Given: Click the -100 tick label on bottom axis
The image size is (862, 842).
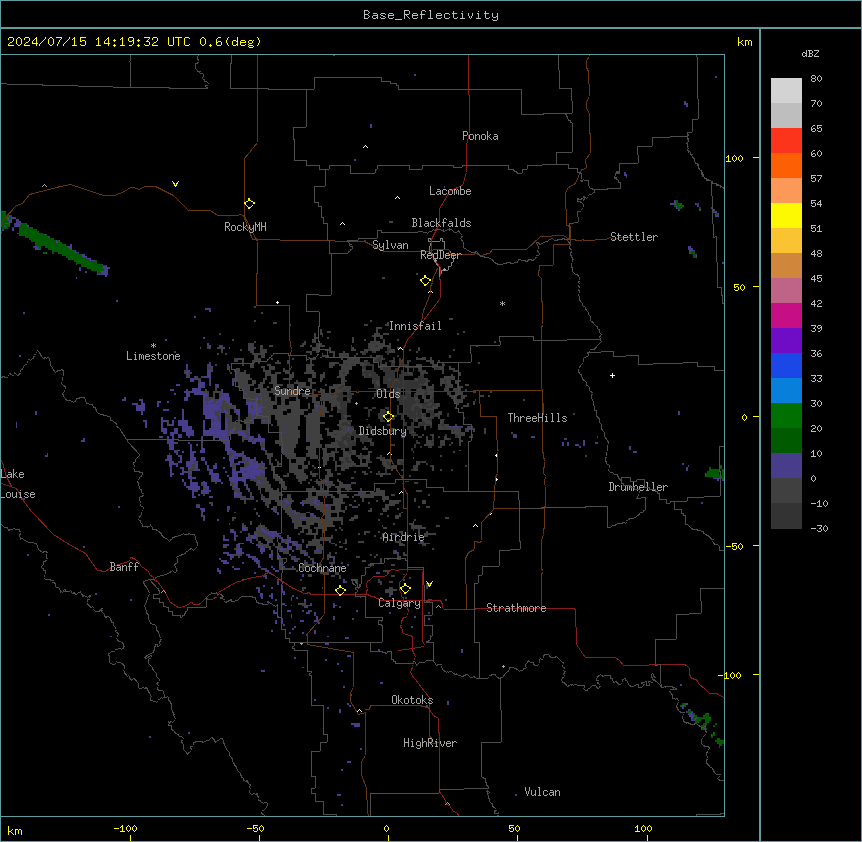Looking at the screenshot, I should 125,828.
